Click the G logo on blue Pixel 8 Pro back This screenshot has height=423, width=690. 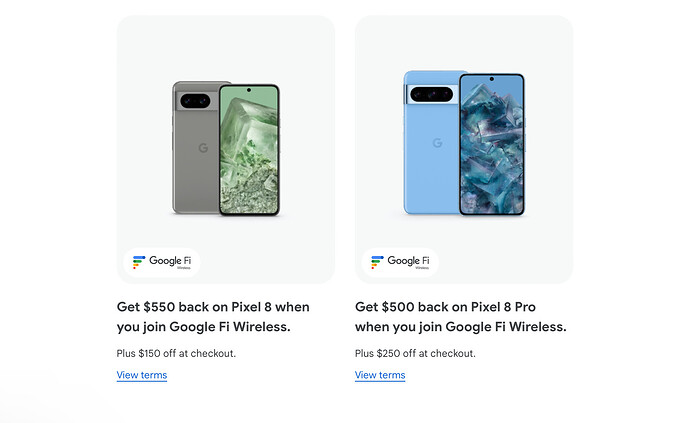[437, 143]
